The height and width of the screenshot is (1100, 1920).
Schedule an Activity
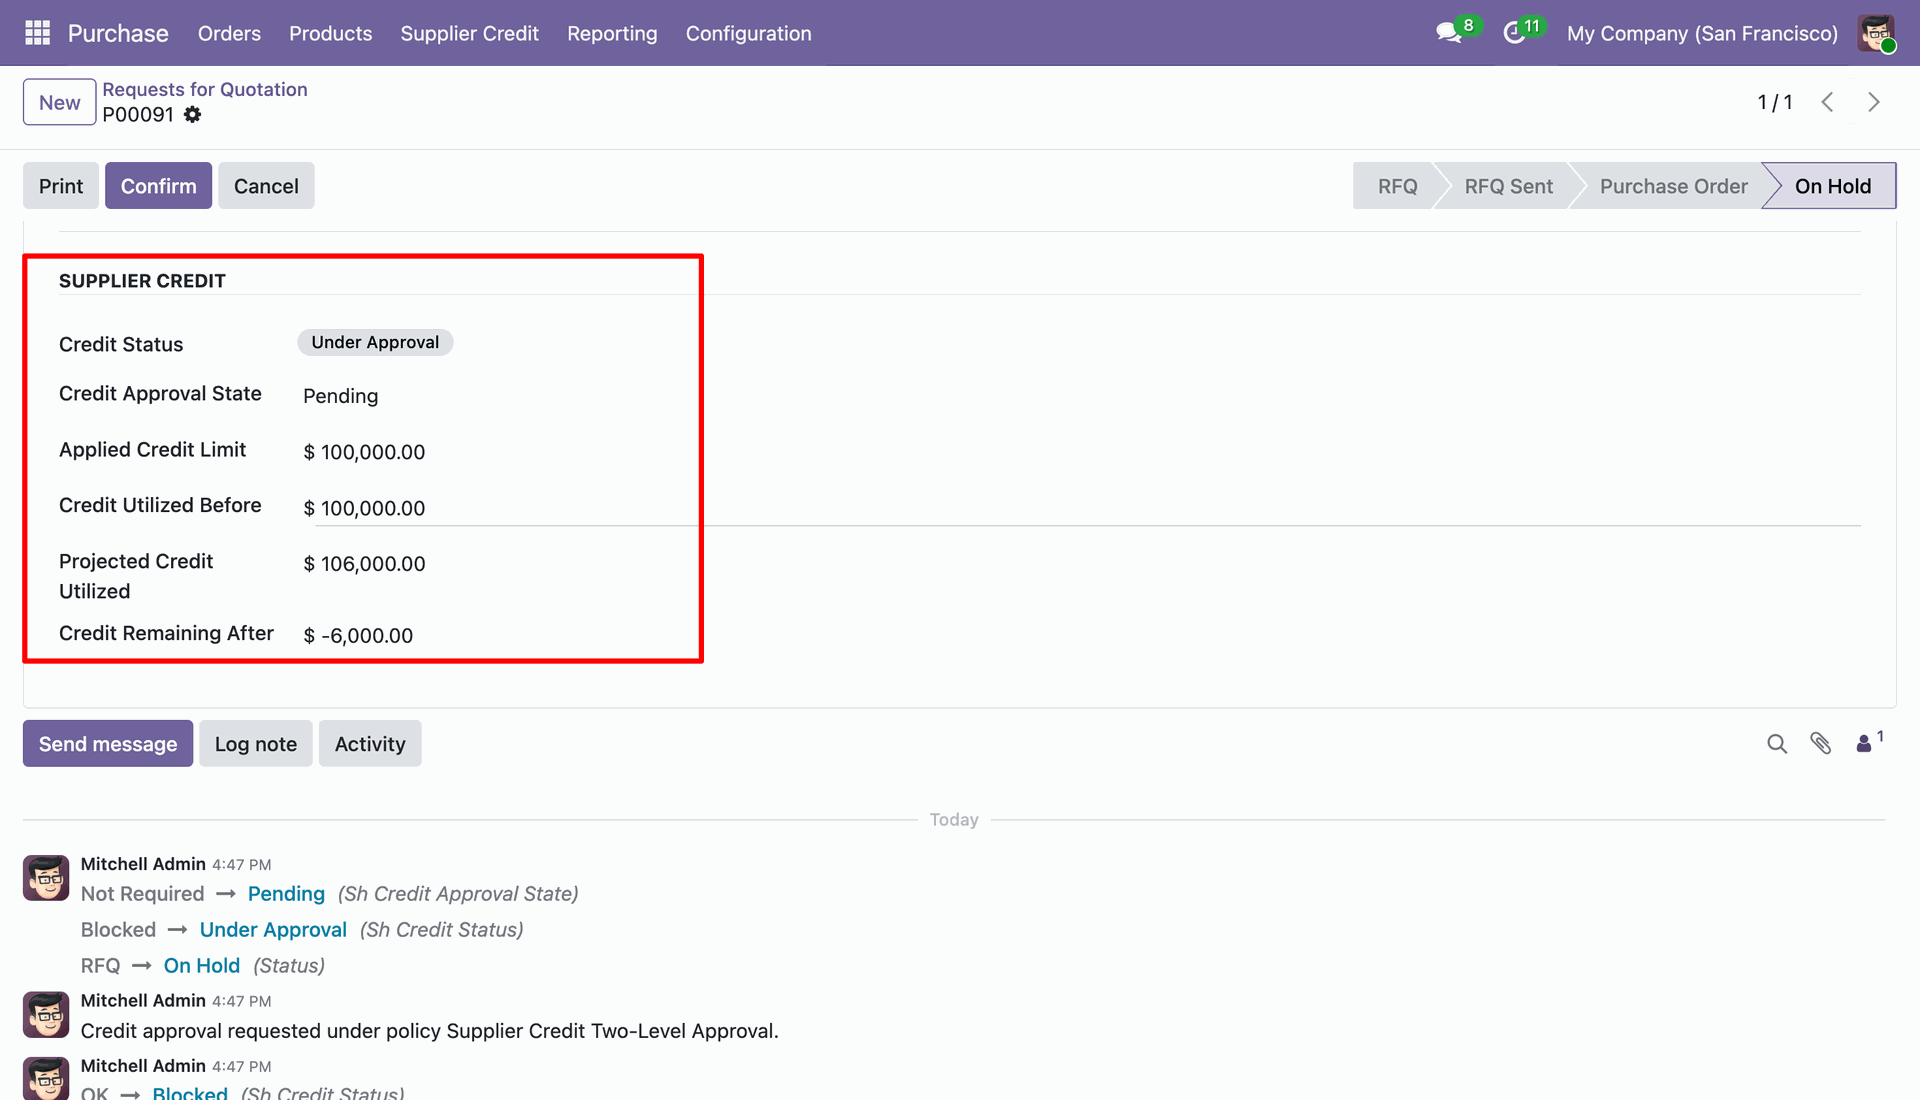click(x=370, y=744)
